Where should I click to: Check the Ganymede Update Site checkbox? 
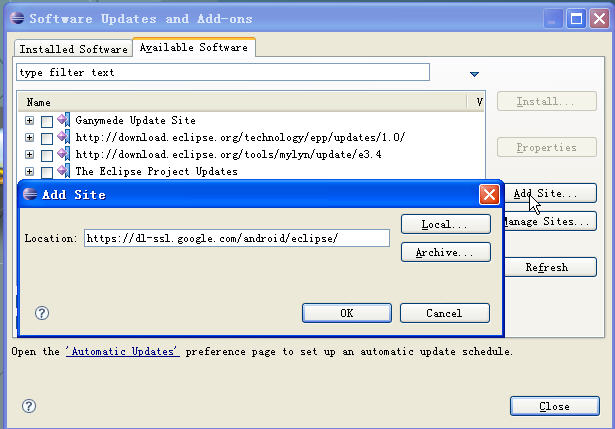(47, 121)
